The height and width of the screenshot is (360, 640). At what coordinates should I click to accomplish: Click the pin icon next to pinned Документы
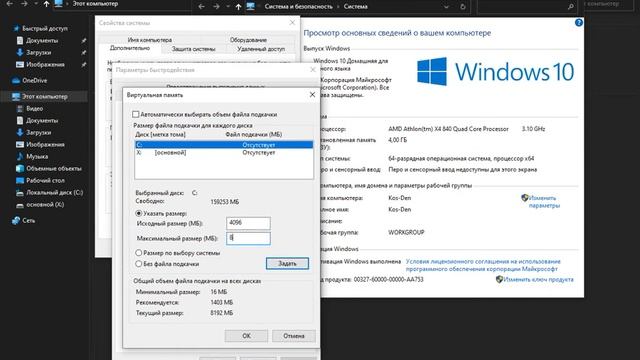(83, 40)
